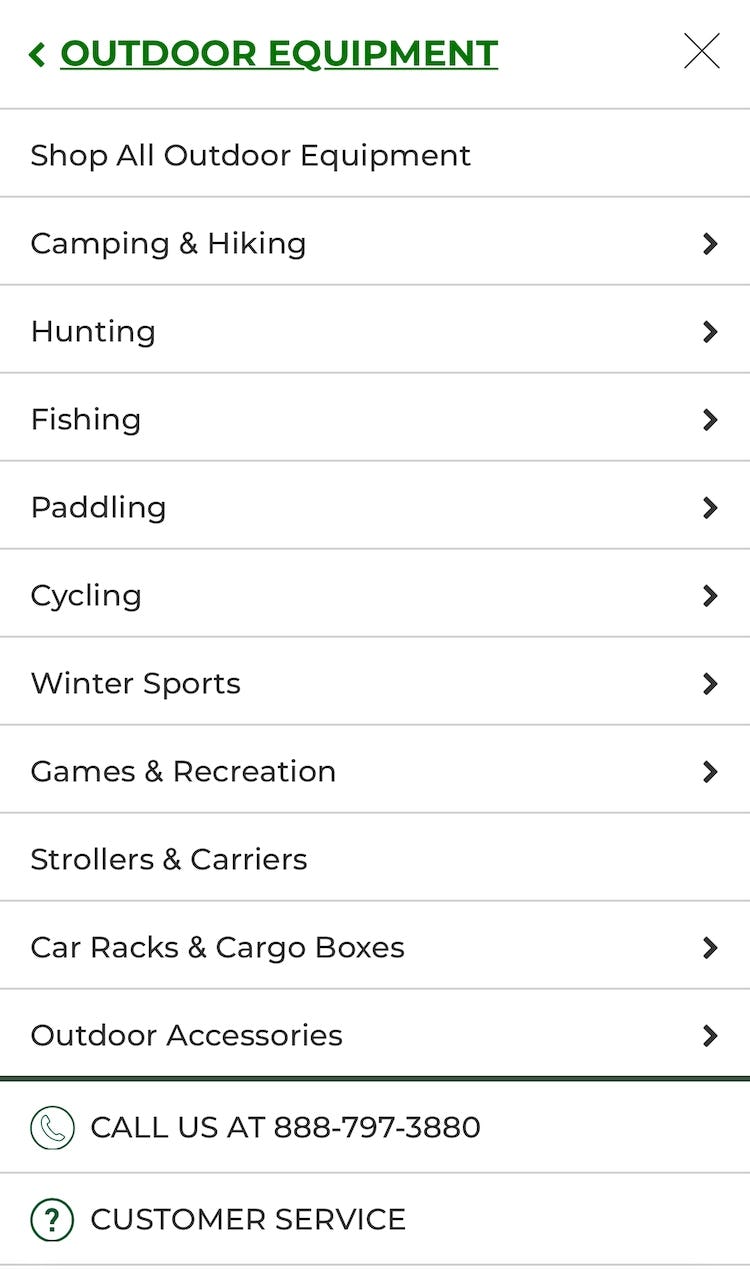The image size is (750, 1269).
Task: Tap Call Us at 888-797-3880 link
Action: pyautogui.click(x=285, y=1128)
